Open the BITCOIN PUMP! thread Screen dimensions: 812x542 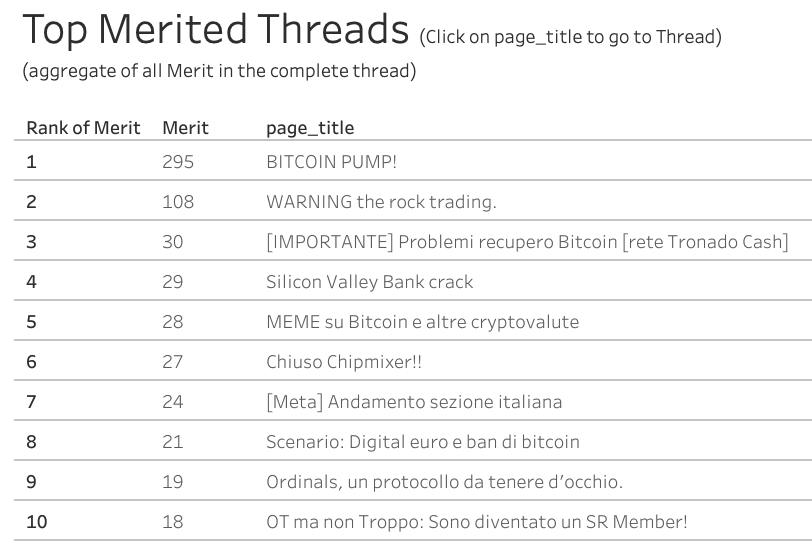331,162
